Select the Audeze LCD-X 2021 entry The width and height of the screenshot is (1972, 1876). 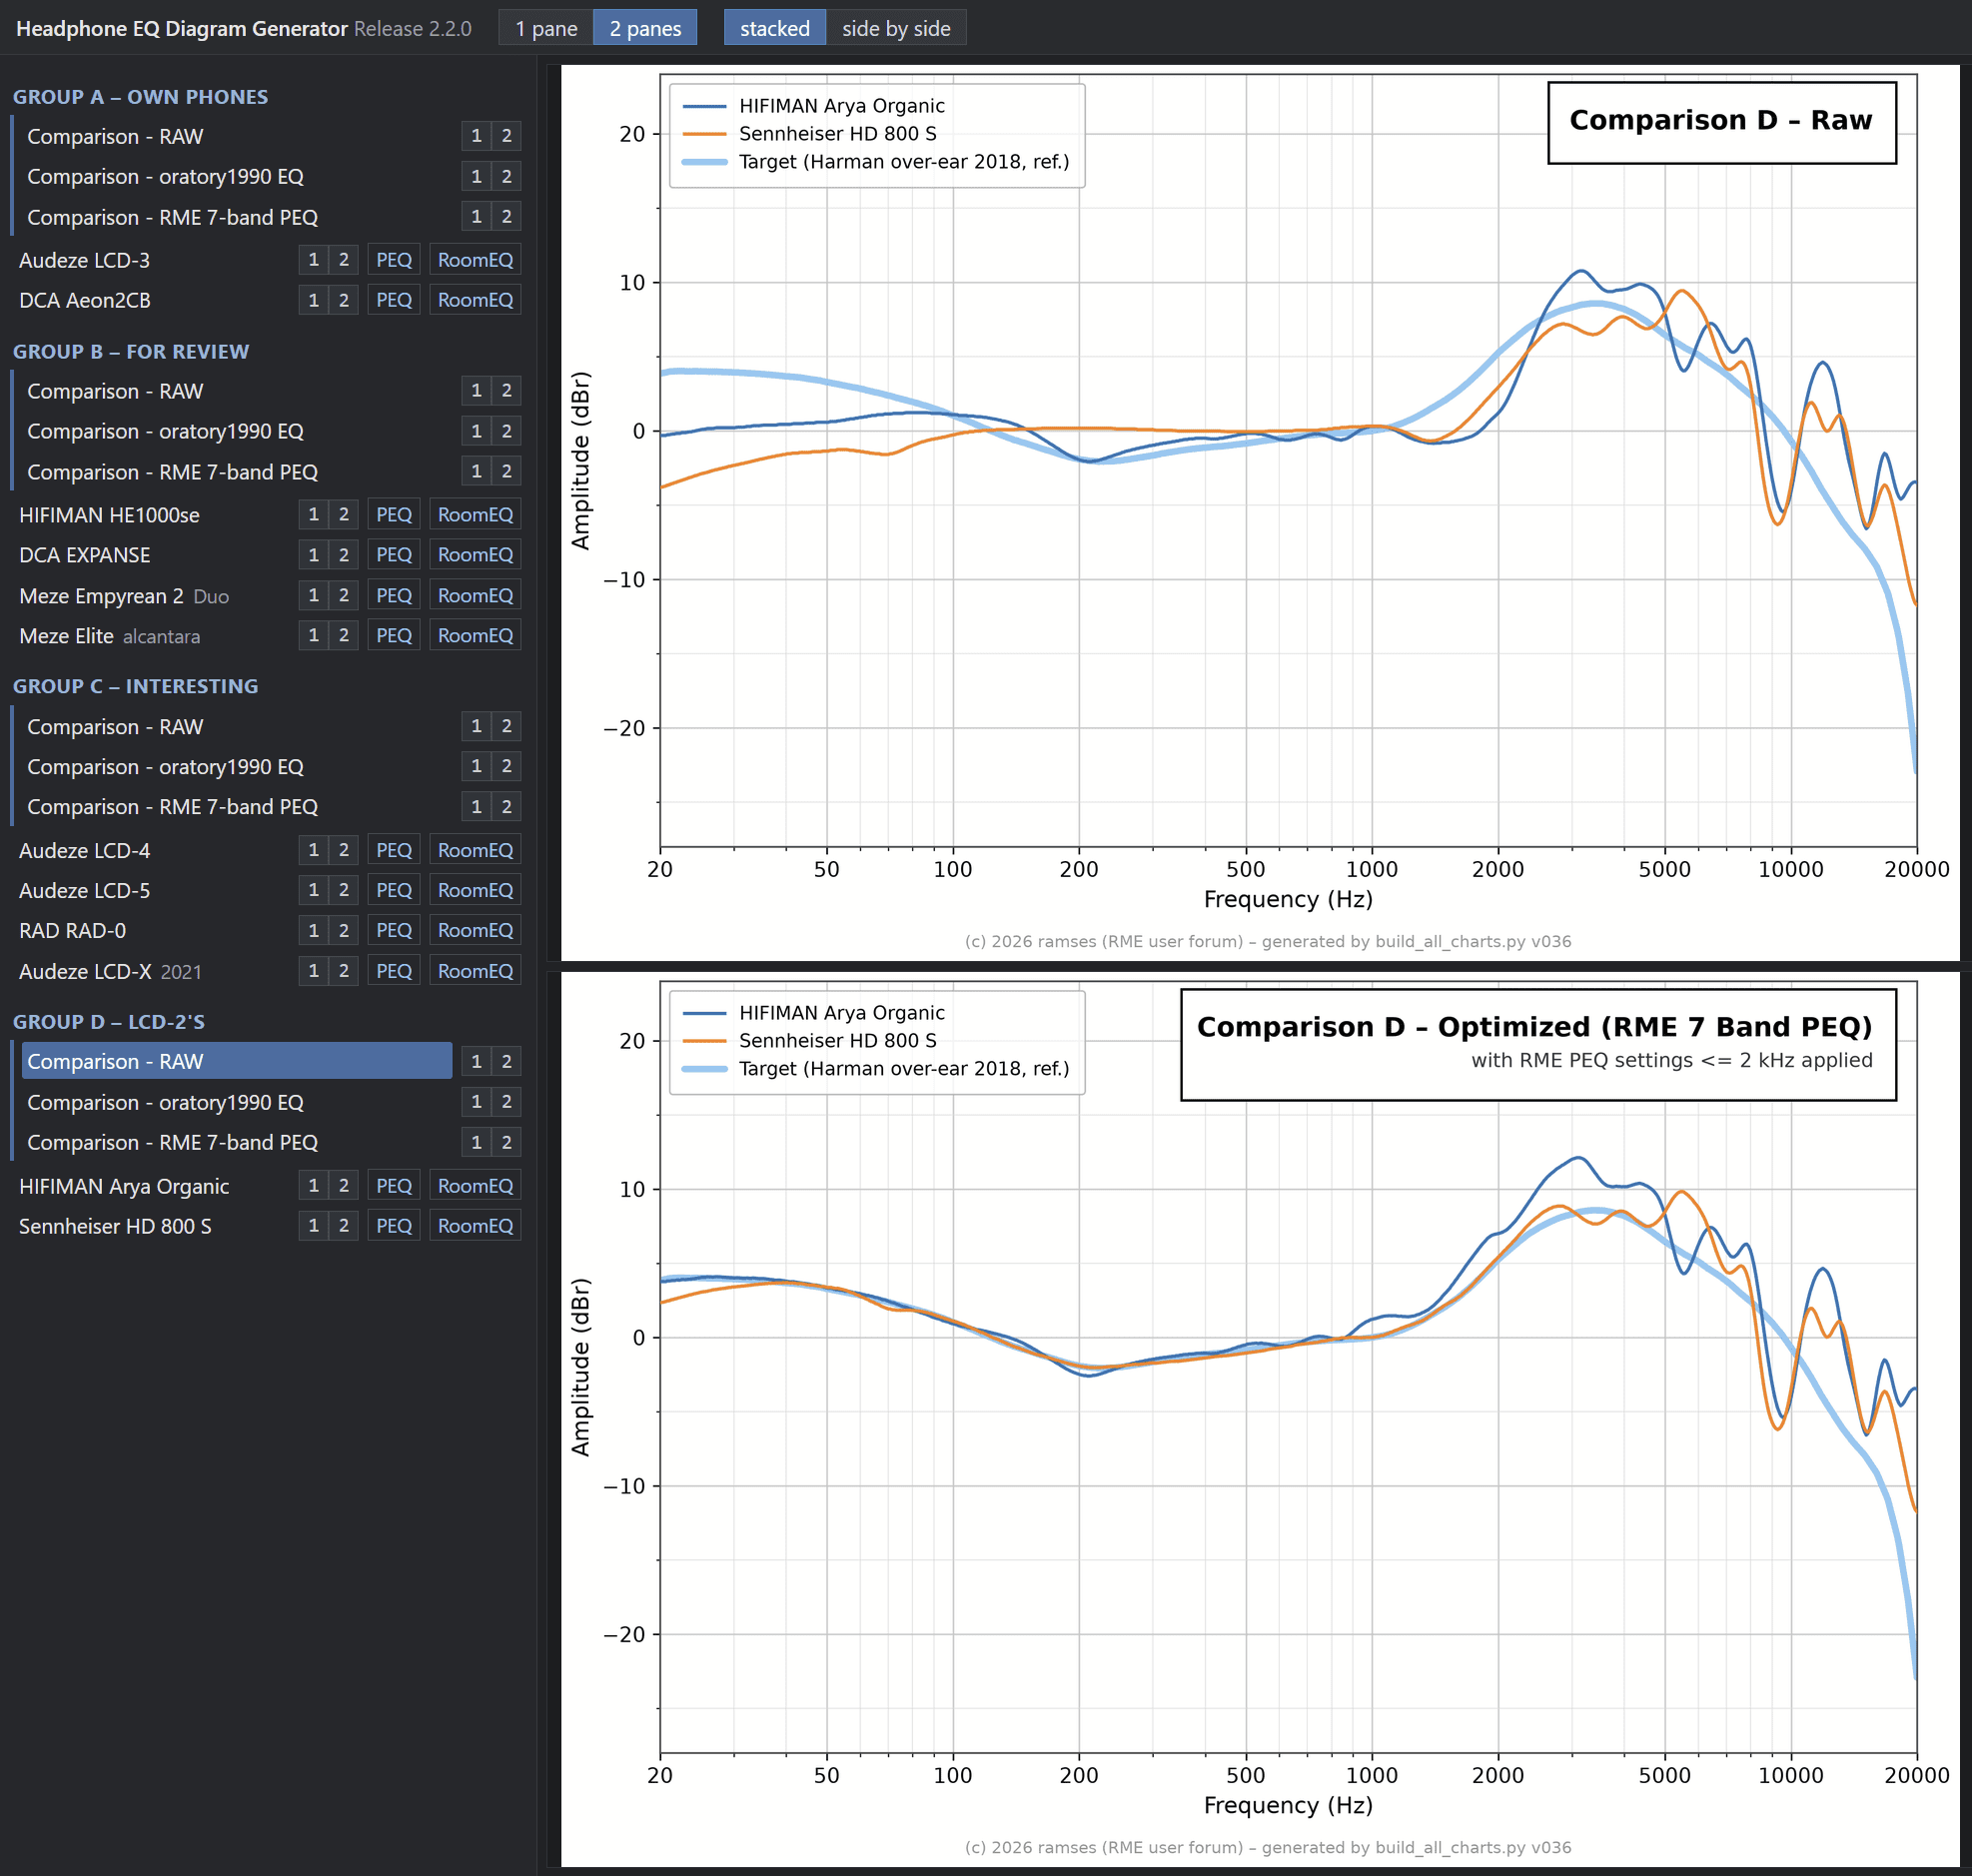(x=110, y=972)
